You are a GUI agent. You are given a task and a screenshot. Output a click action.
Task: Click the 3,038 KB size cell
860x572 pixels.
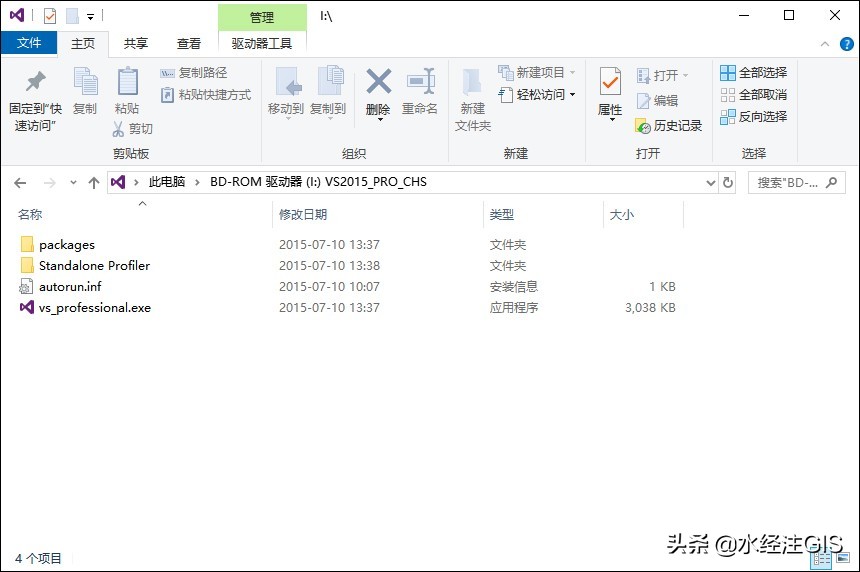pyautogui.click(x=650, y=308)
